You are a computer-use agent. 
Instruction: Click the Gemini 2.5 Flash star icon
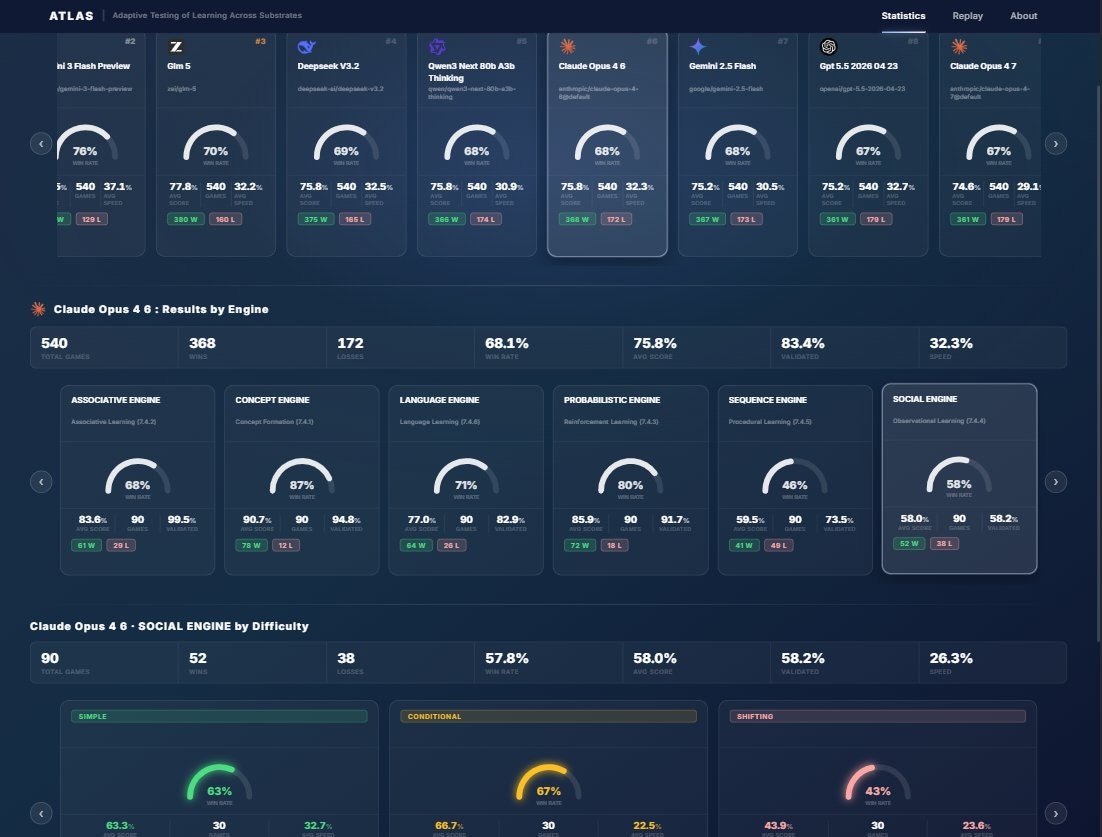click(698, 46)
